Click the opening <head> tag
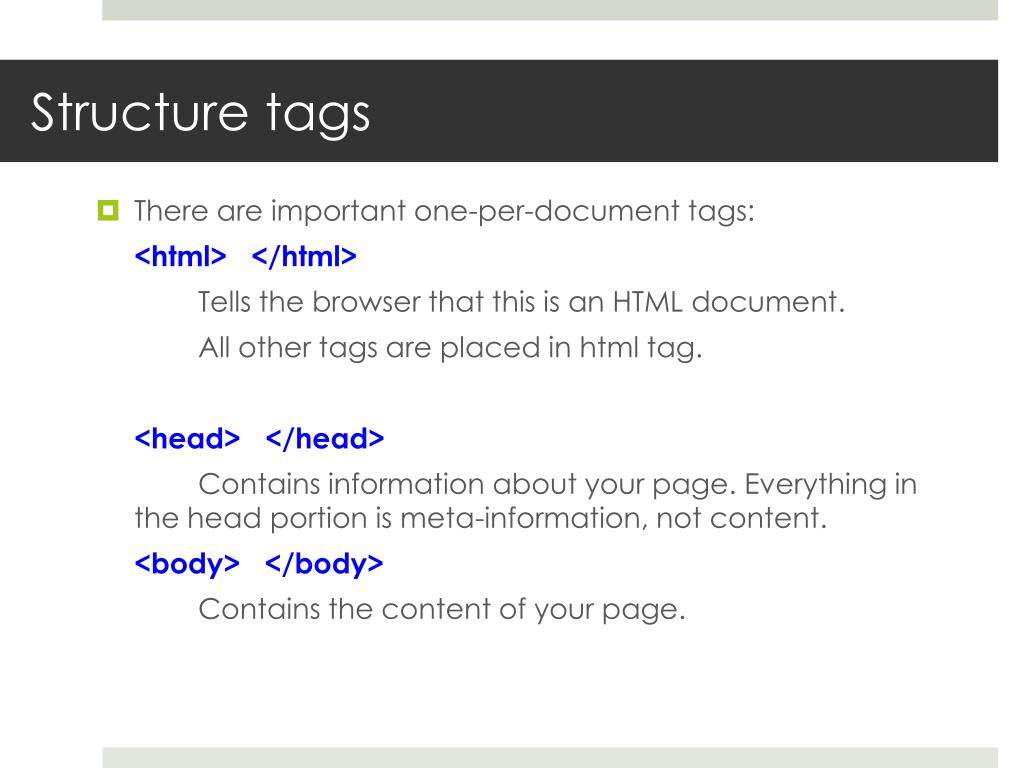1024x768 pixels. tap(187, 438)
